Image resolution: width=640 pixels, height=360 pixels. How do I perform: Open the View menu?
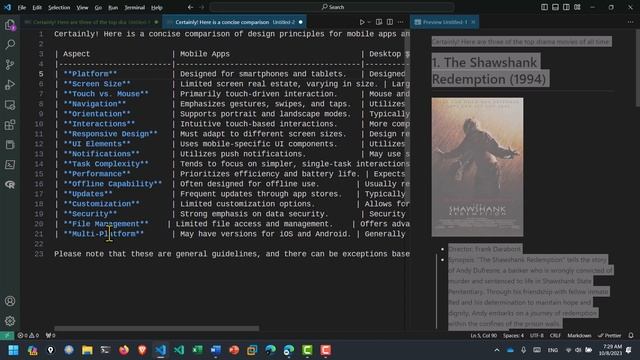[x=82, y=7]
